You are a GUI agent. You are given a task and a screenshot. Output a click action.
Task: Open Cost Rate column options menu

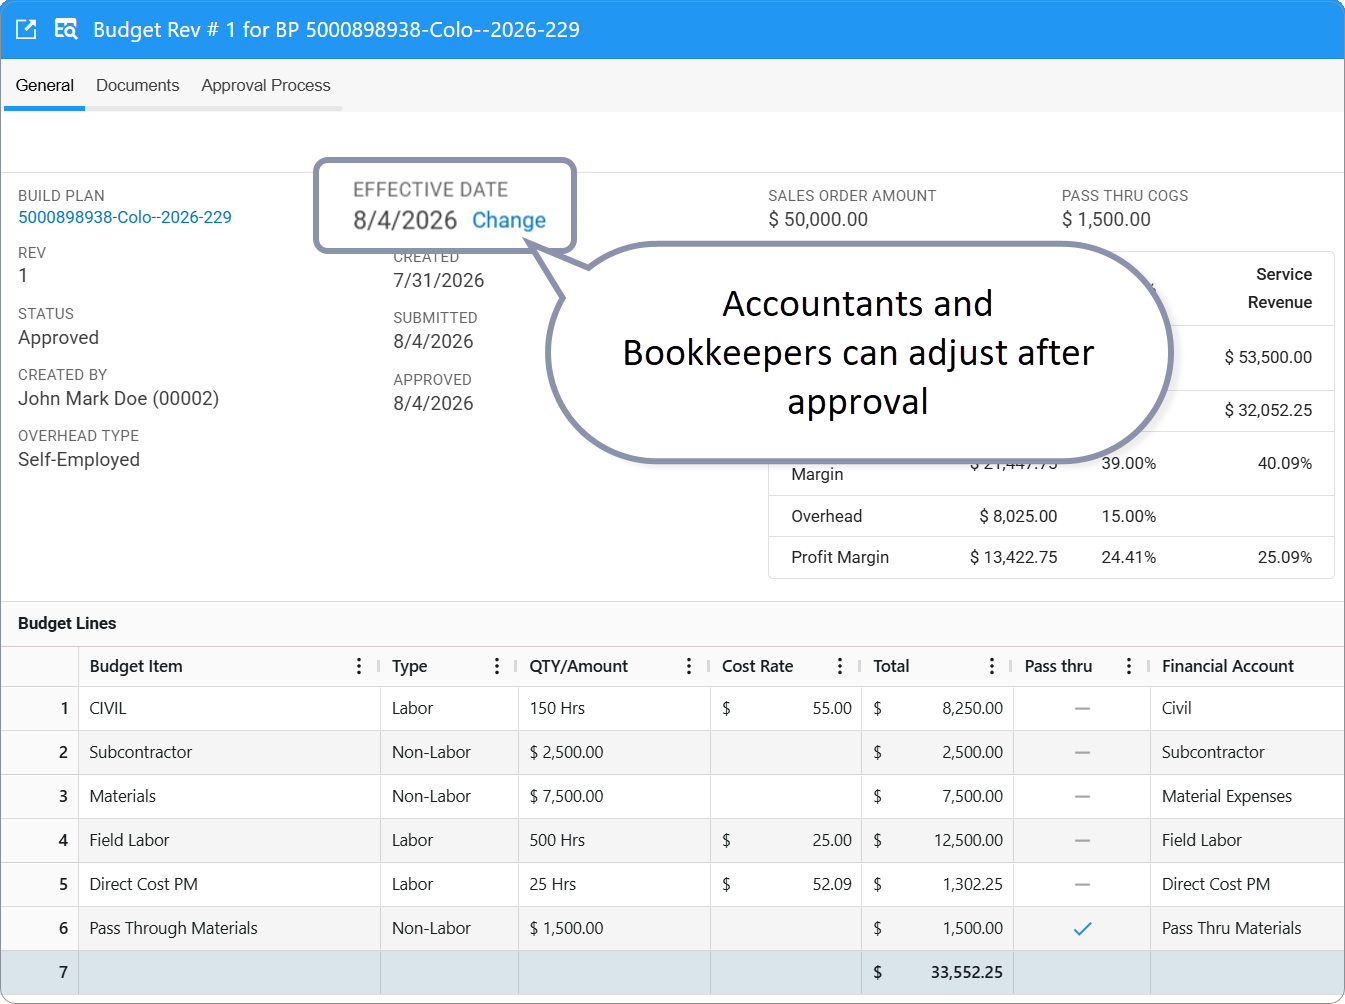pos(840,666)
